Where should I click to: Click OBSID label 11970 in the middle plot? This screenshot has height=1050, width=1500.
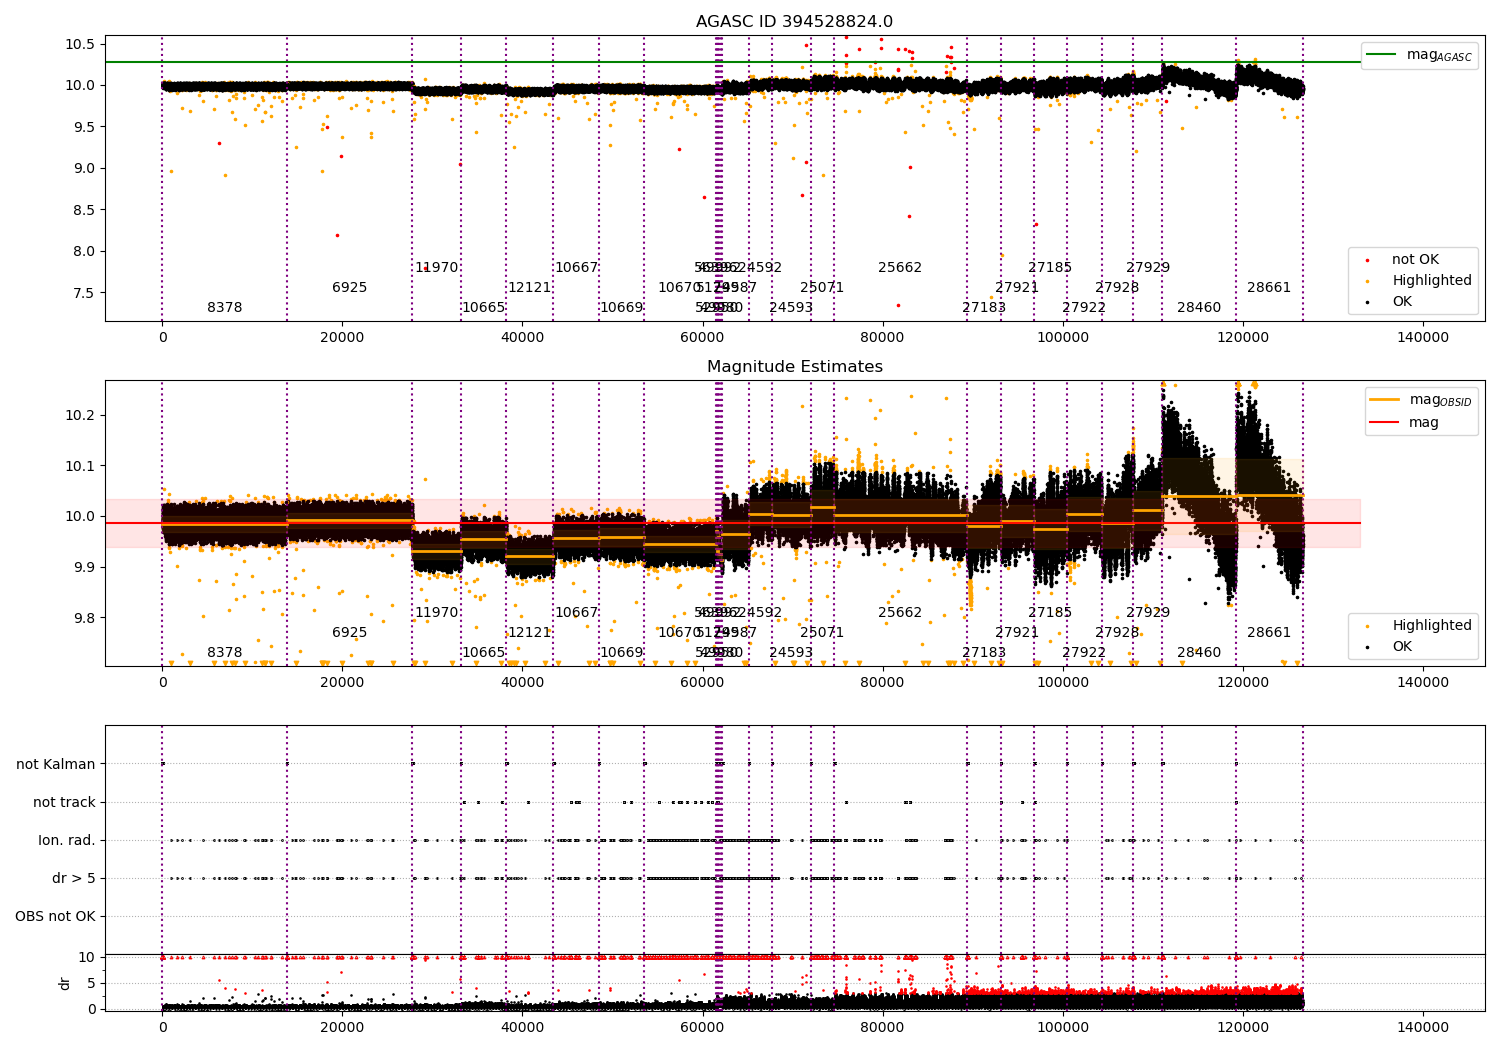[437, 613]
